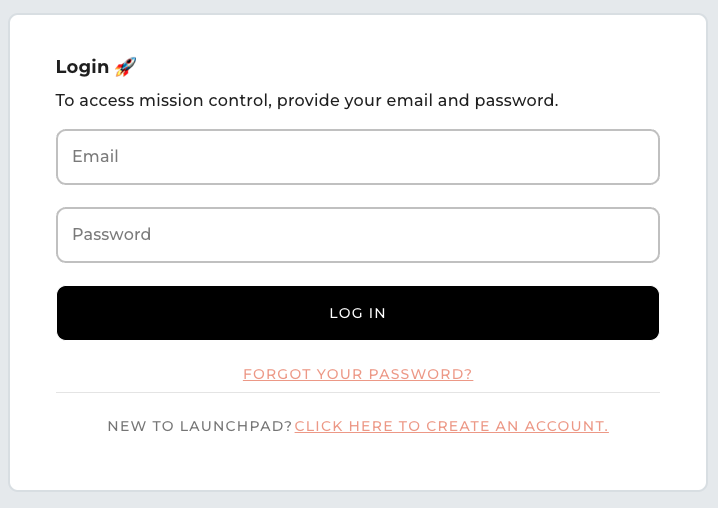
Task: Click the rocket icon in the login header
Action: (x=125, y=67)
